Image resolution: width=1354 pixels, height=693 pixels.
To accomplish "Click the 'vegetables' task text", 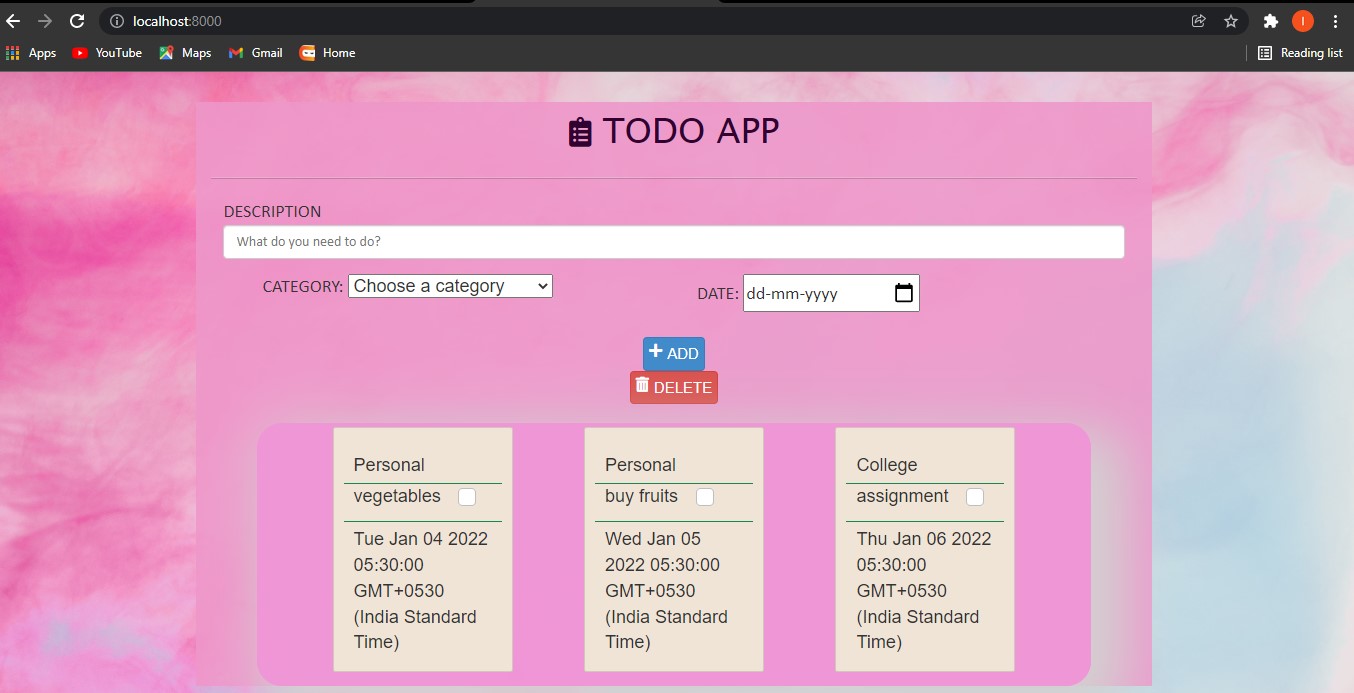I will (397, 496).
